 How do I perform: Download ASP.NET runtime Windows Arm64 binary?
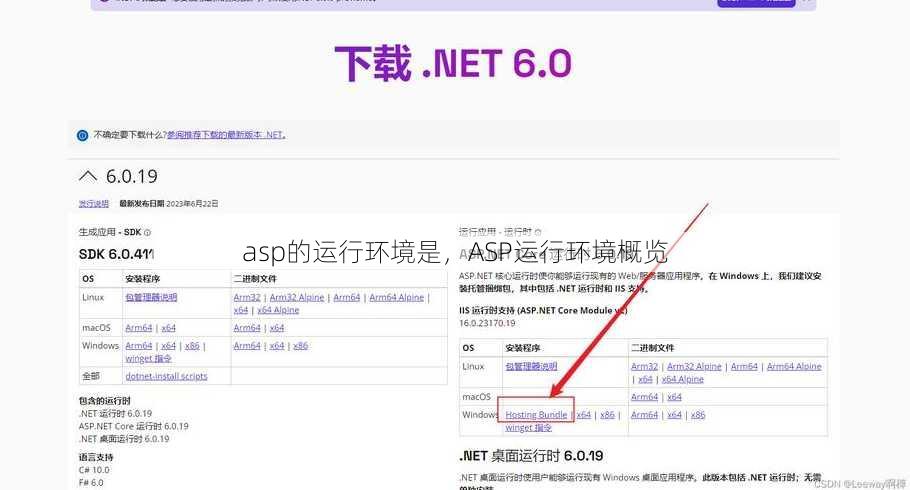[644, 415]
